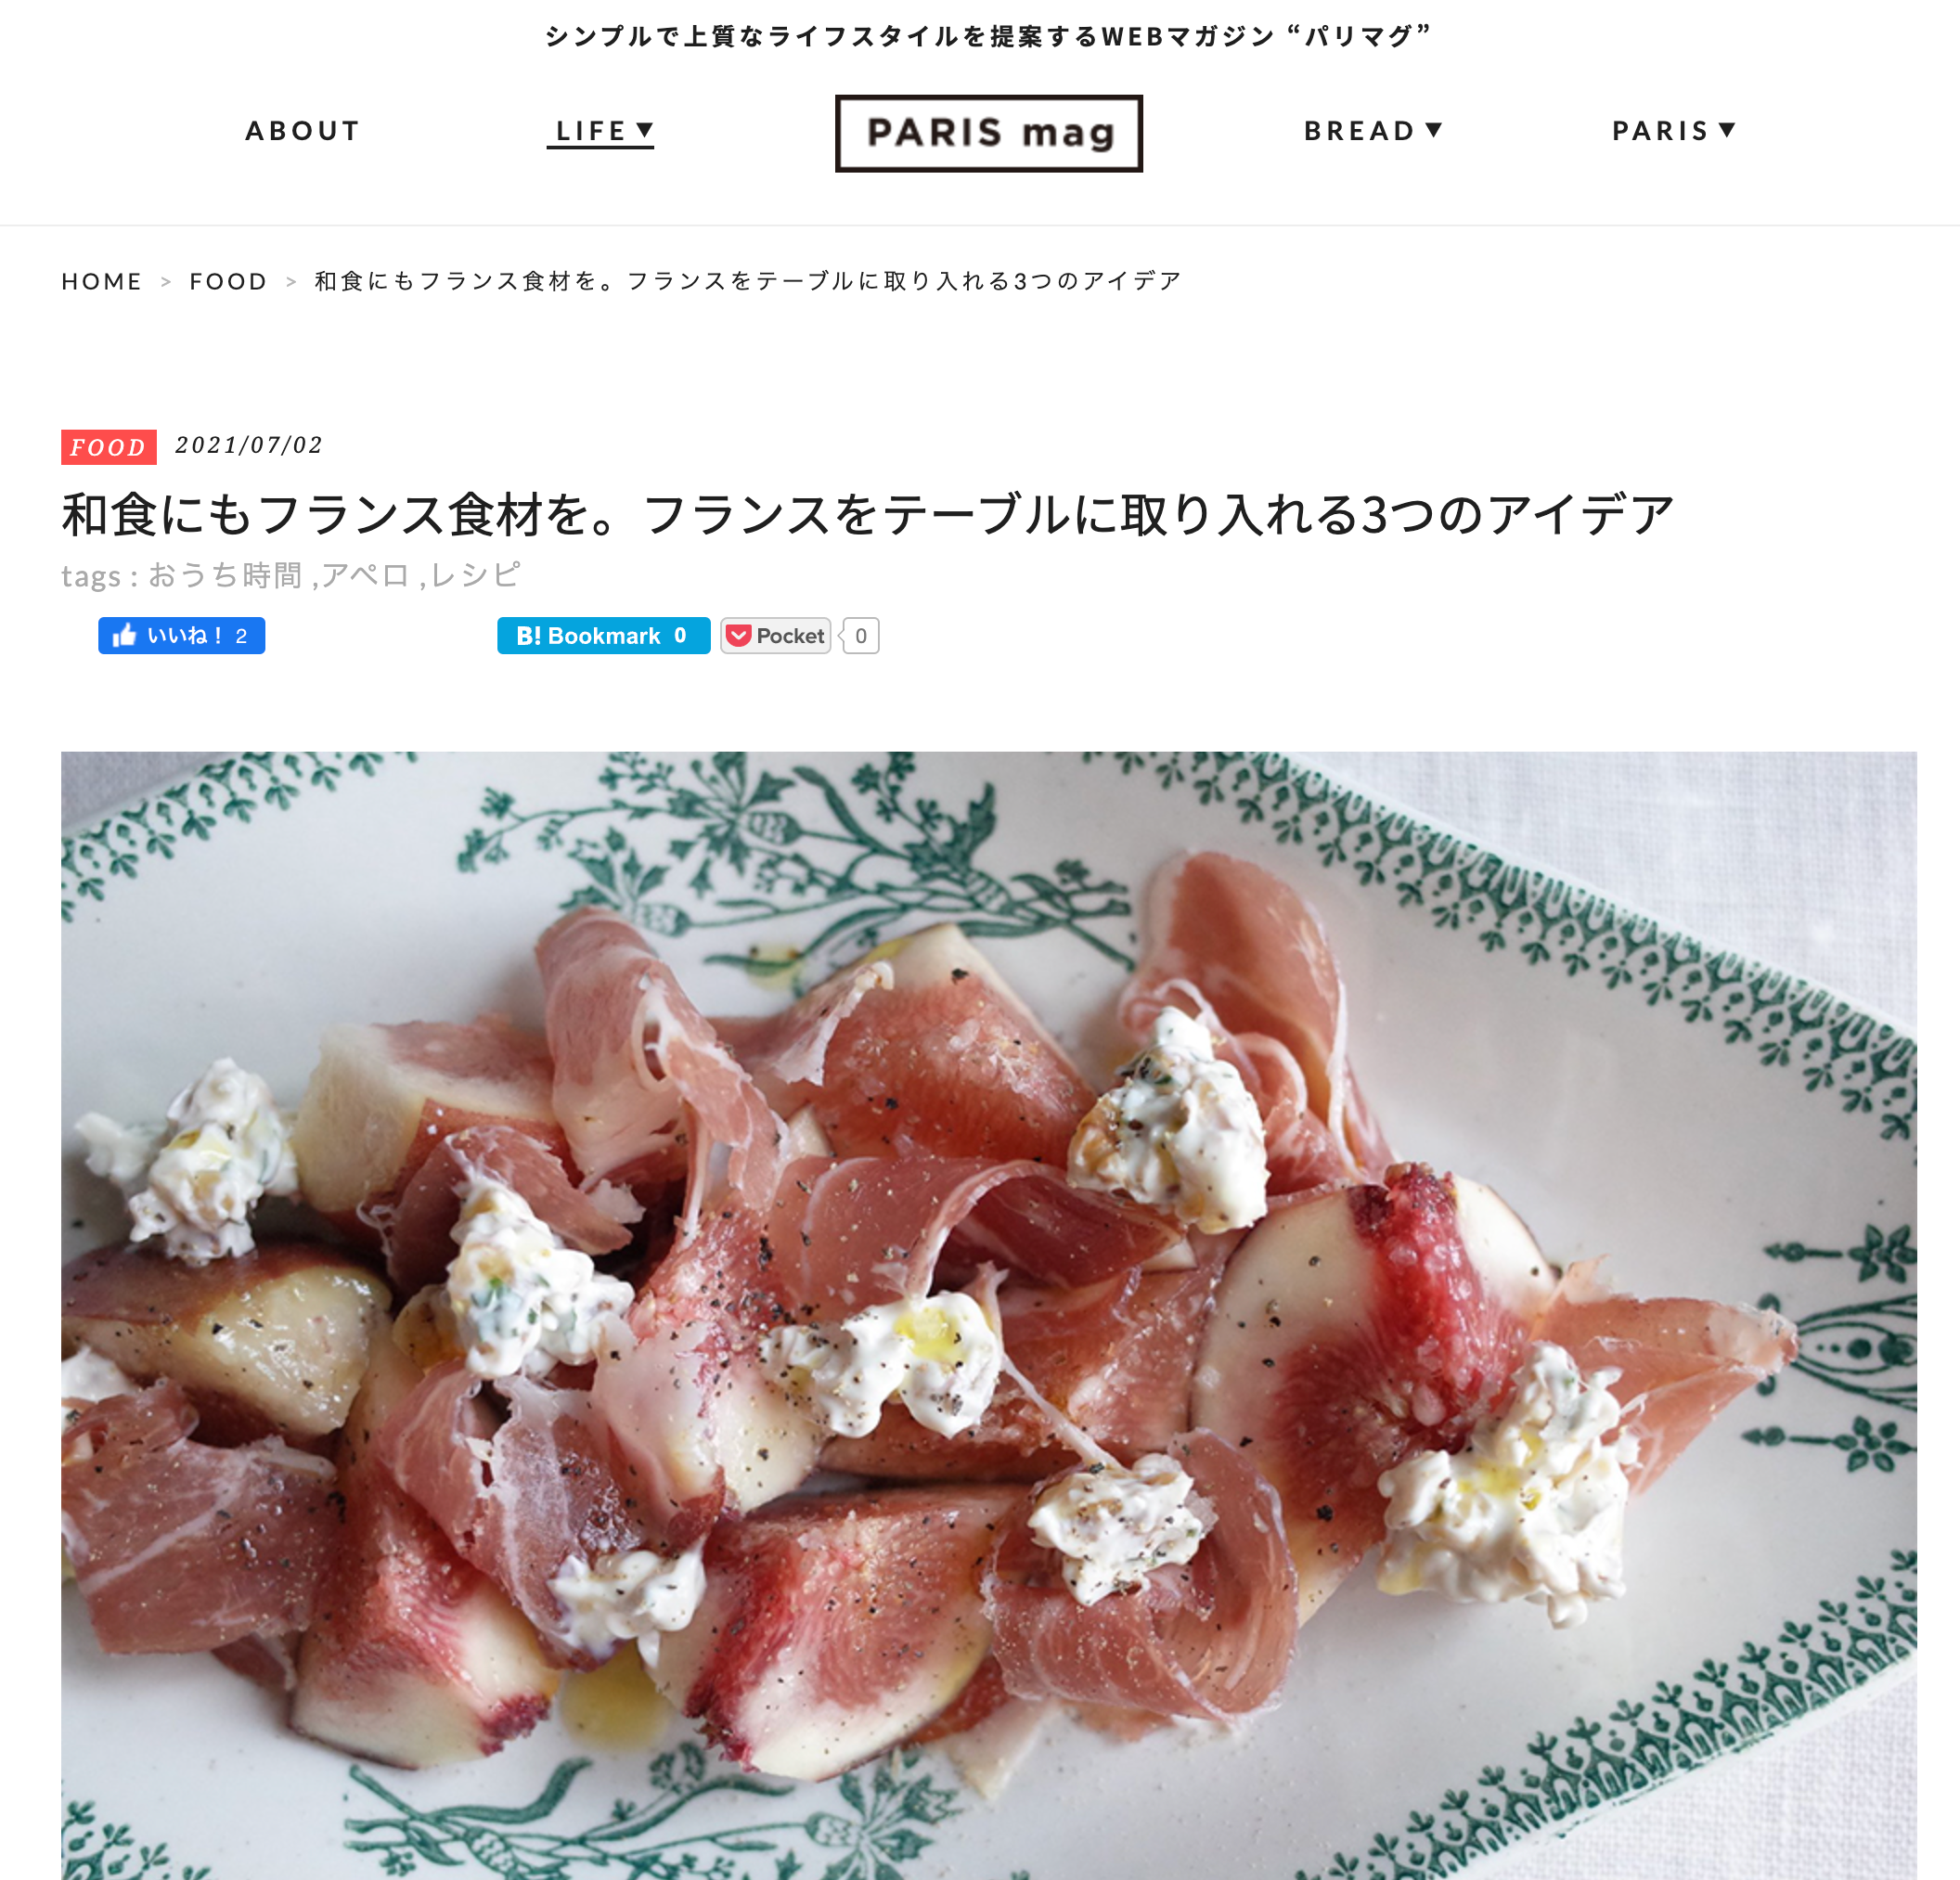The width and height of the screenshot is (1960, 1880).
Task: Open the PARIS mag logo
Action: click(x=988, y=133)
